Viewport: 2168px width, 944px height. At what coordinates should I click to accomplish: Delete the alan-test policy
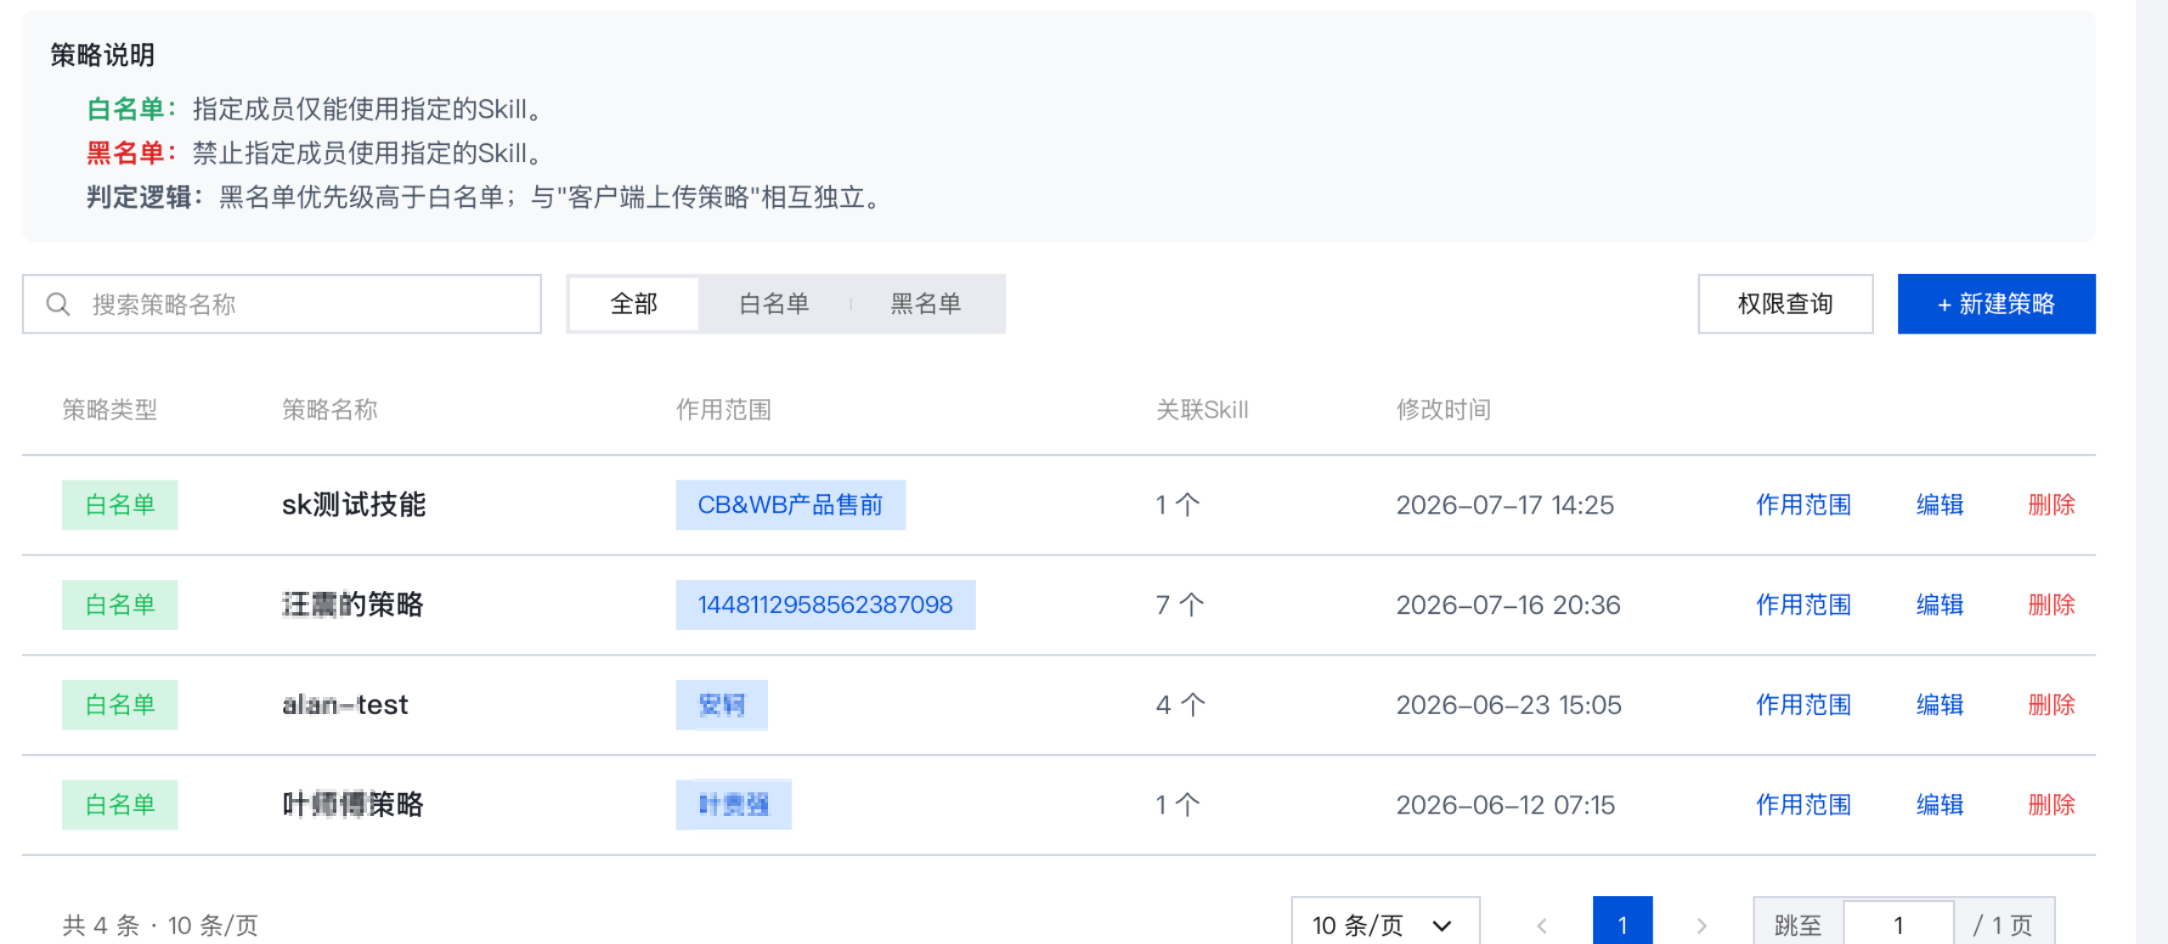(x=2051, y=705)
